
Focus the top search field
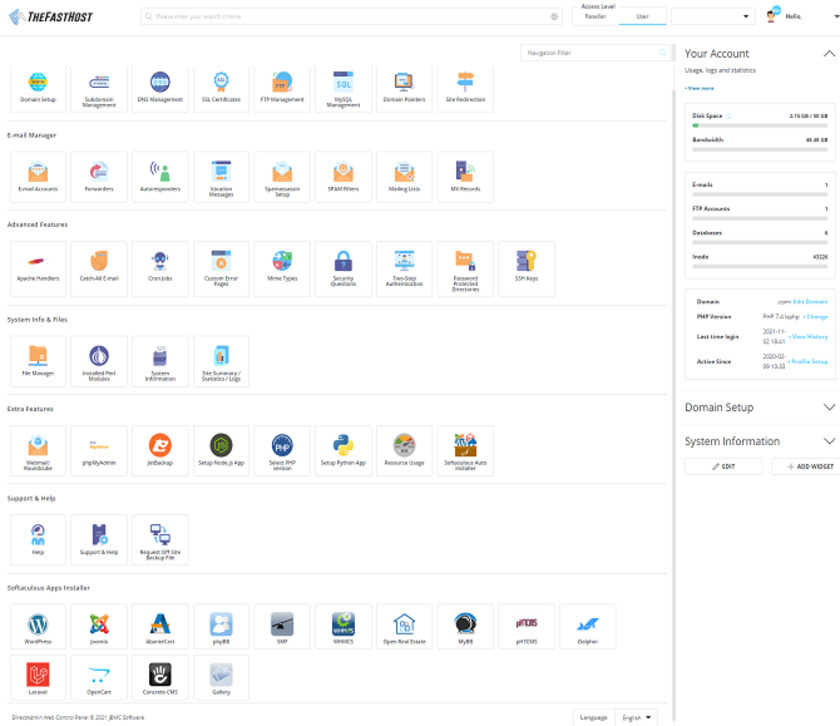coord(351,17)
